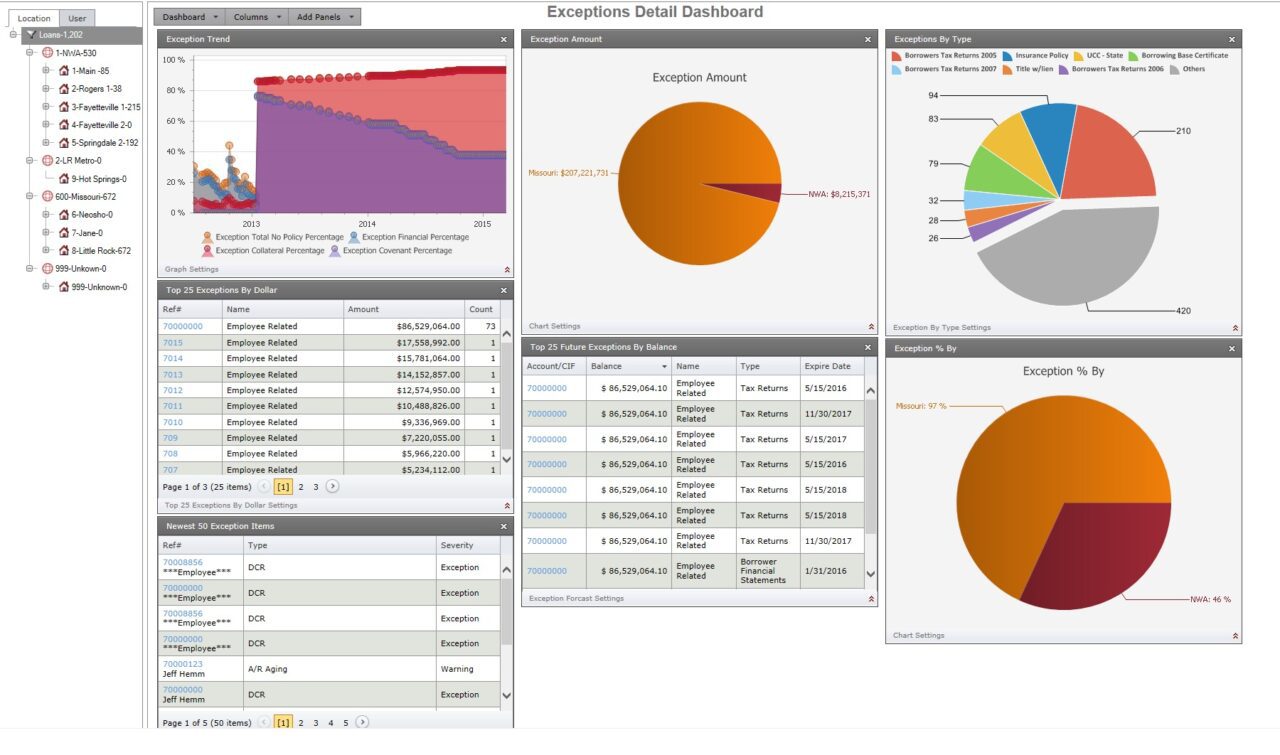This screenshot has height=755, width=1280.
Task: Click the 9-Hot Springs-0 house icon
Action: [x=64, y=178]
